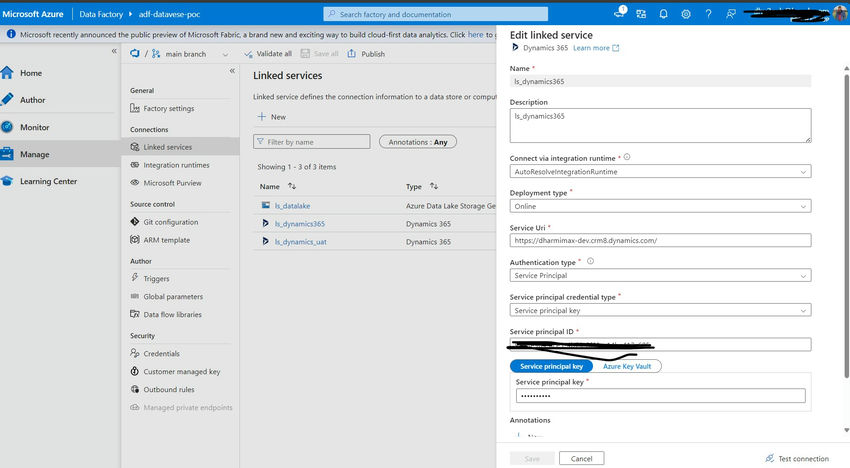850x468 pixels.
Task: Click the help question mark icon
Action: pos(708,14)
